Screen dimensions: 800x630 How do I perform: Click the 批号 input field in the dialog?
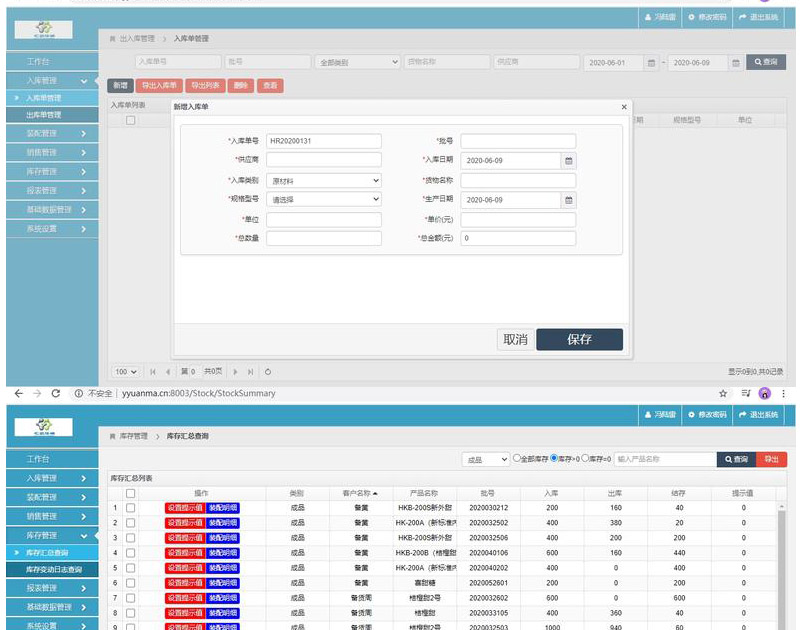[x=518, y=141]
